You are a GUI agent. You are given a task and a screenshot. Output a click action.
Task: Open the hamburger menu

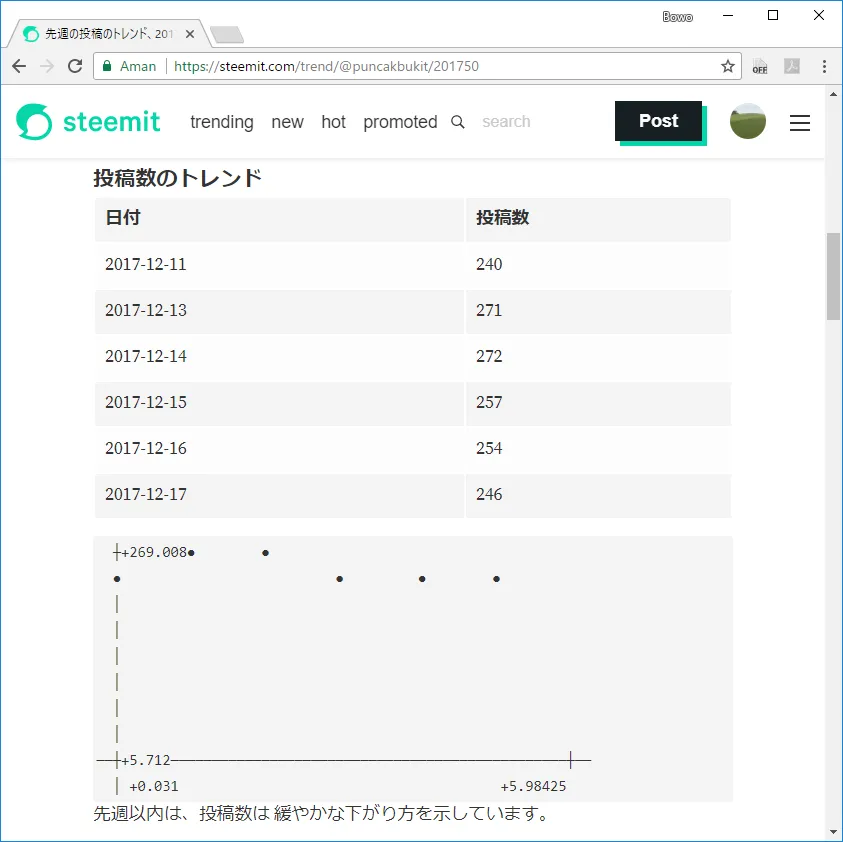[x=799, y=123]
